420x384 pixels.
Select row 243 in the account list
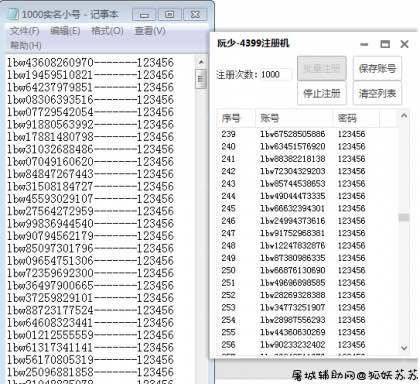click(307, 184)
